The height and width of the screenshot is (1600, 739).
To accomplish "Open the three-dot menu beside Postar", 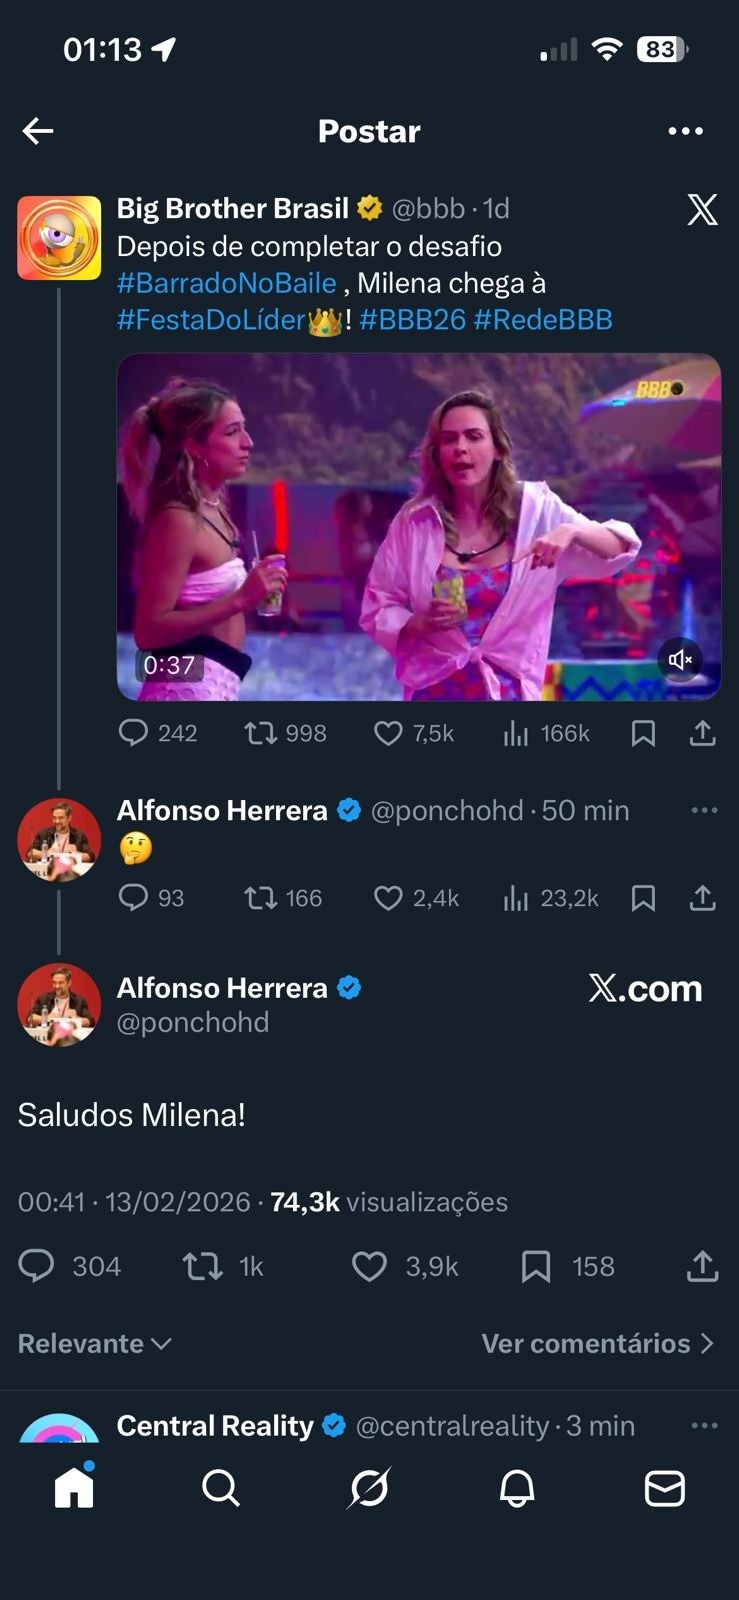I will point(685,131).
